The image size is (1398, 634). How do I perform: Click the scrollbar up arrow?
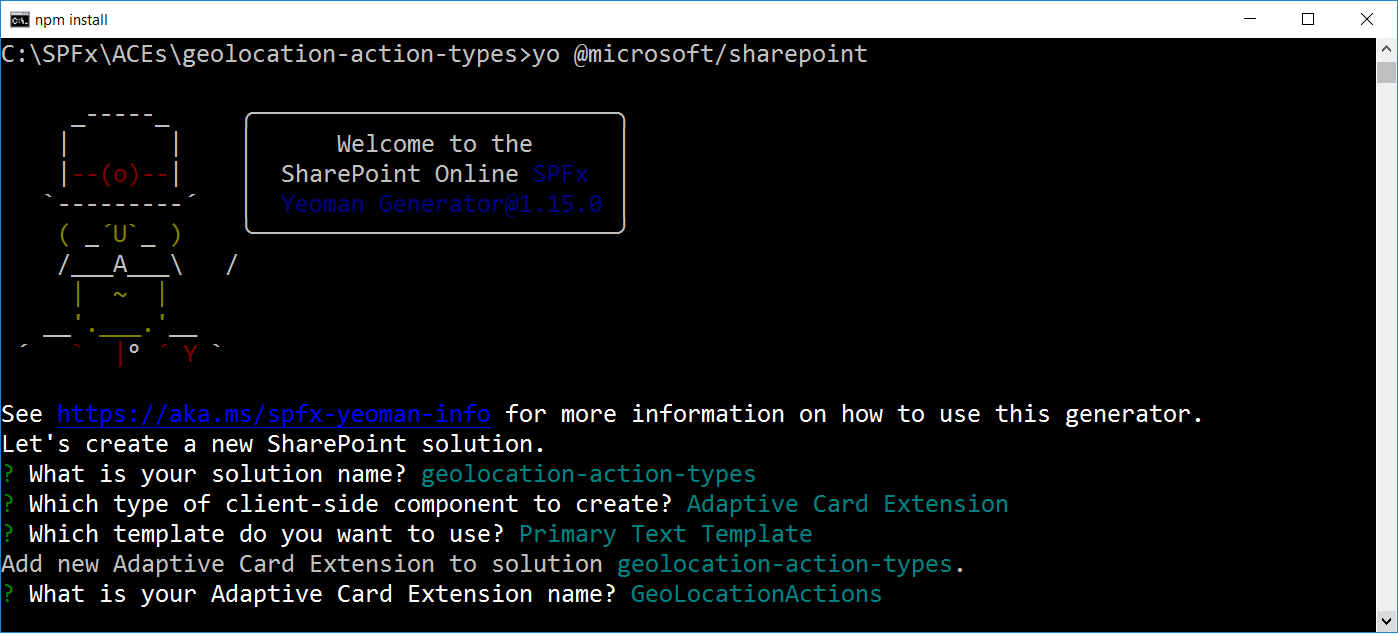pyautogui.click(x=1386, y=48)
